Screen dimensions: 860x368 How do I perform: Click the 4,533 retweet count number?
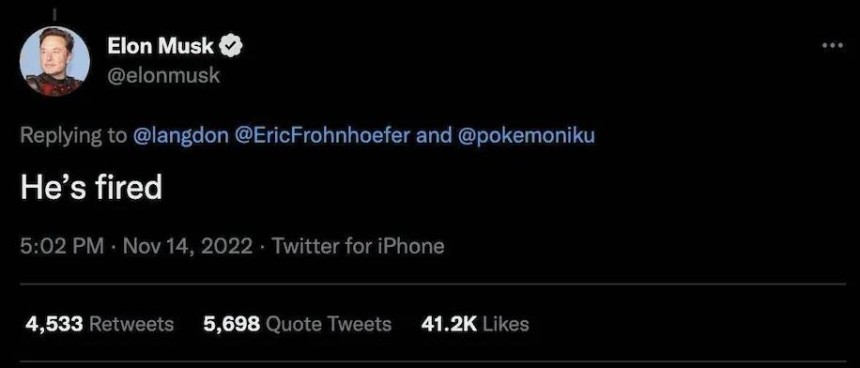[x=54, y=324]
